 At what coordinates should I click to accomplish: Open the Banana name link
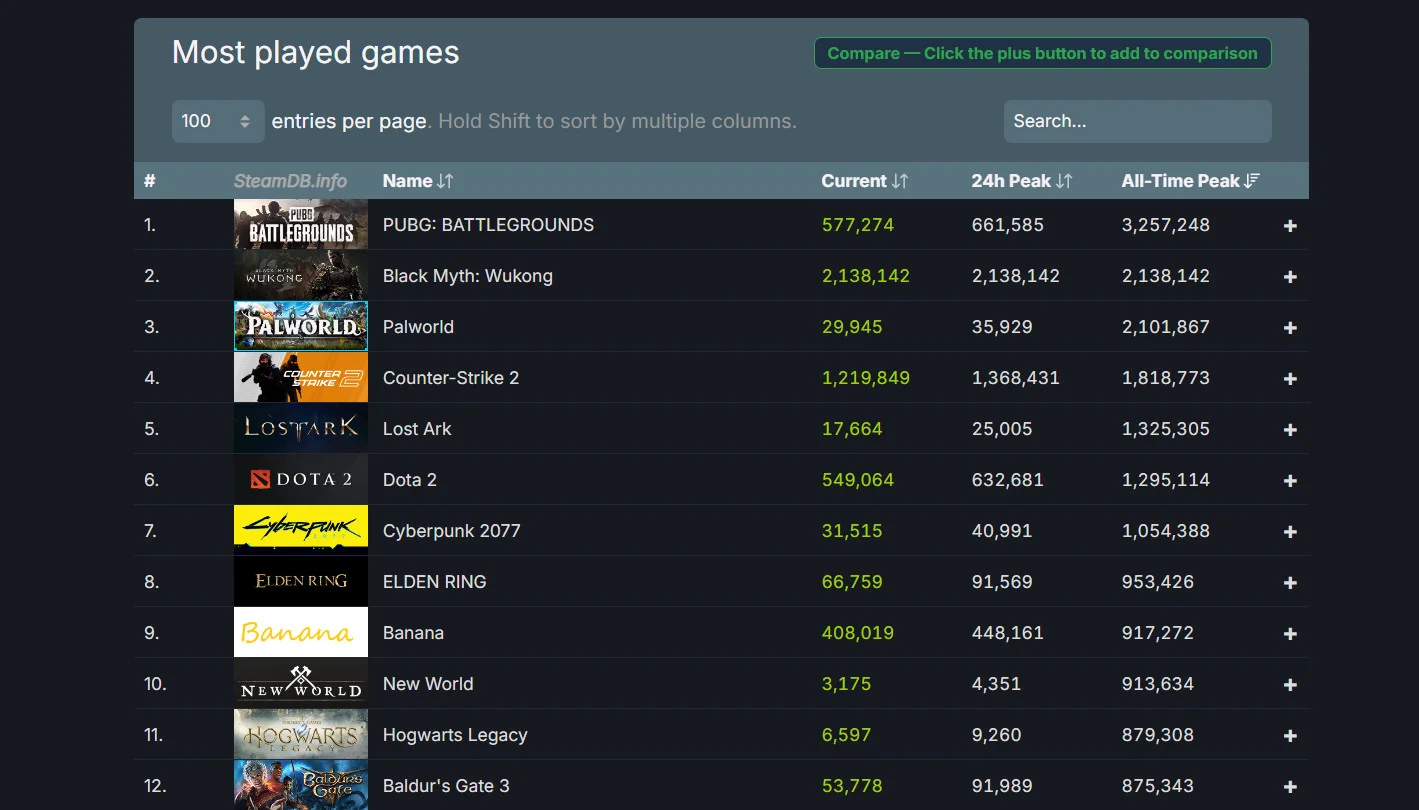click(x=413, y=633)
